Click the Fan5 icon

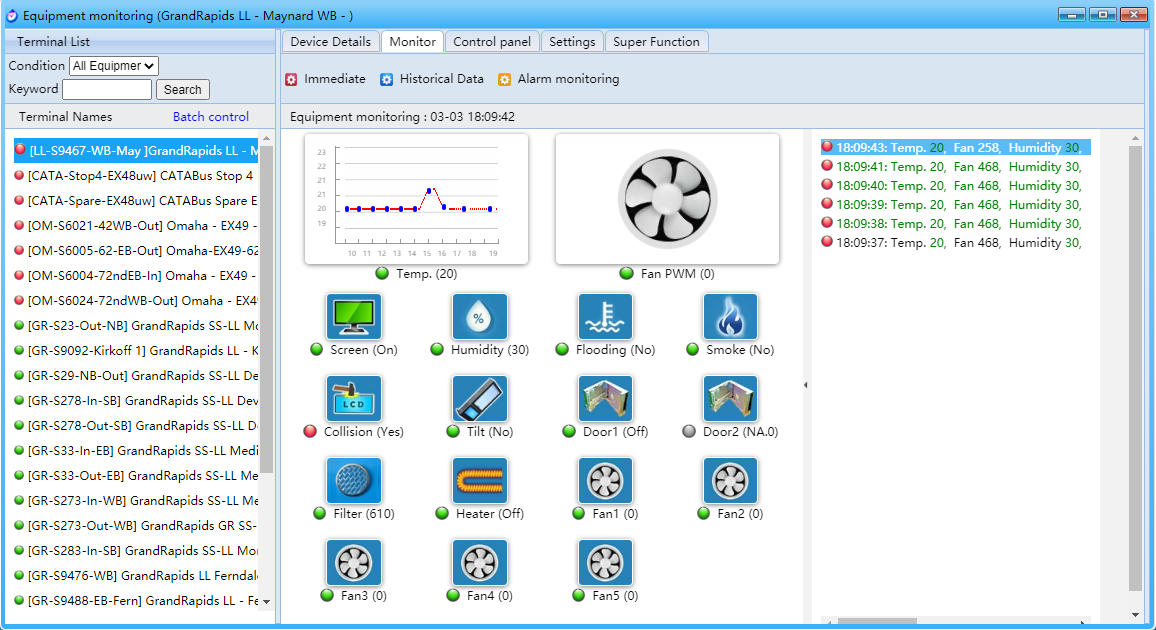[605, 562]
